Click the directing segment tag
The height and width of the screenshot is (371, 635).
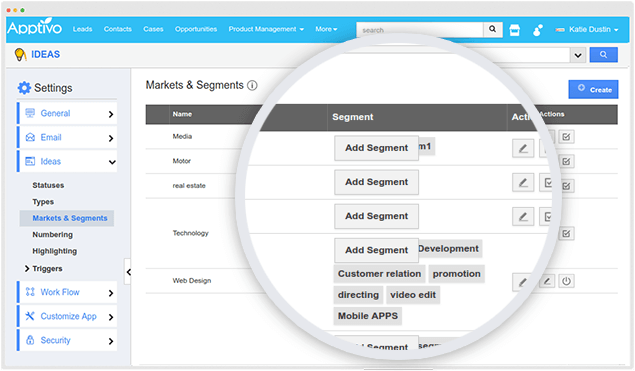(358, 295)
